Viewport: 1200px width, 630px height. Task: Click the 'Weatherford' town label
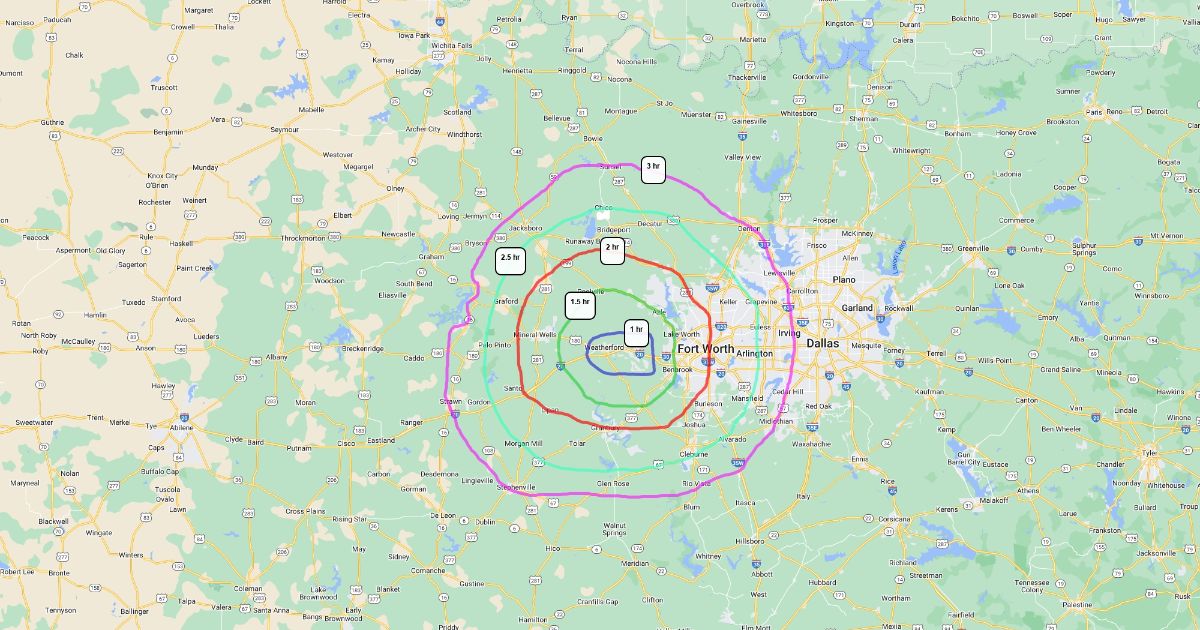(605, 347)
